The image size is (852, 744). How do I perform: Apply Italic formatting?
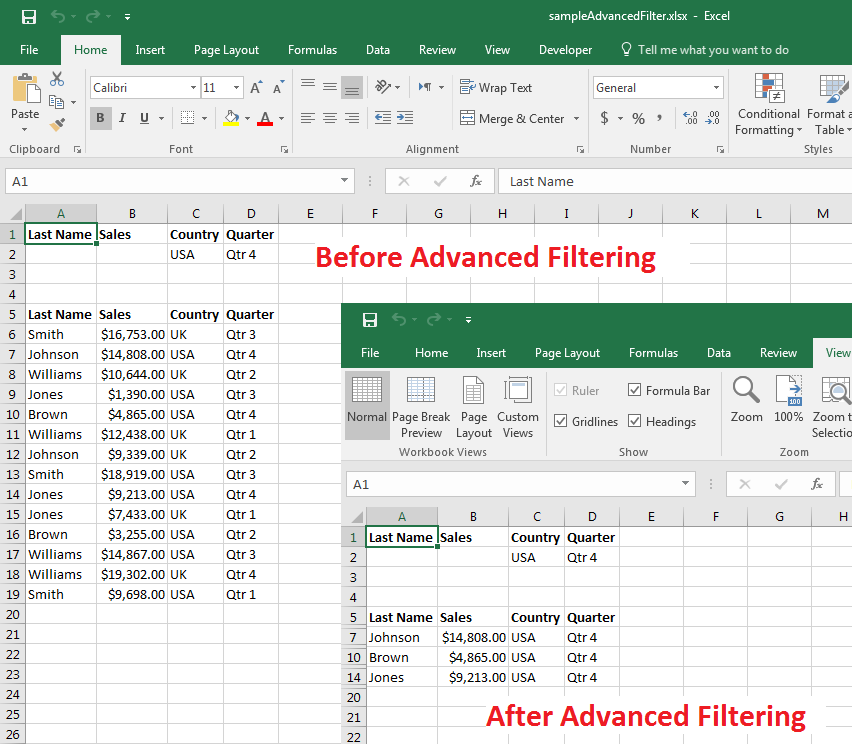122,118
